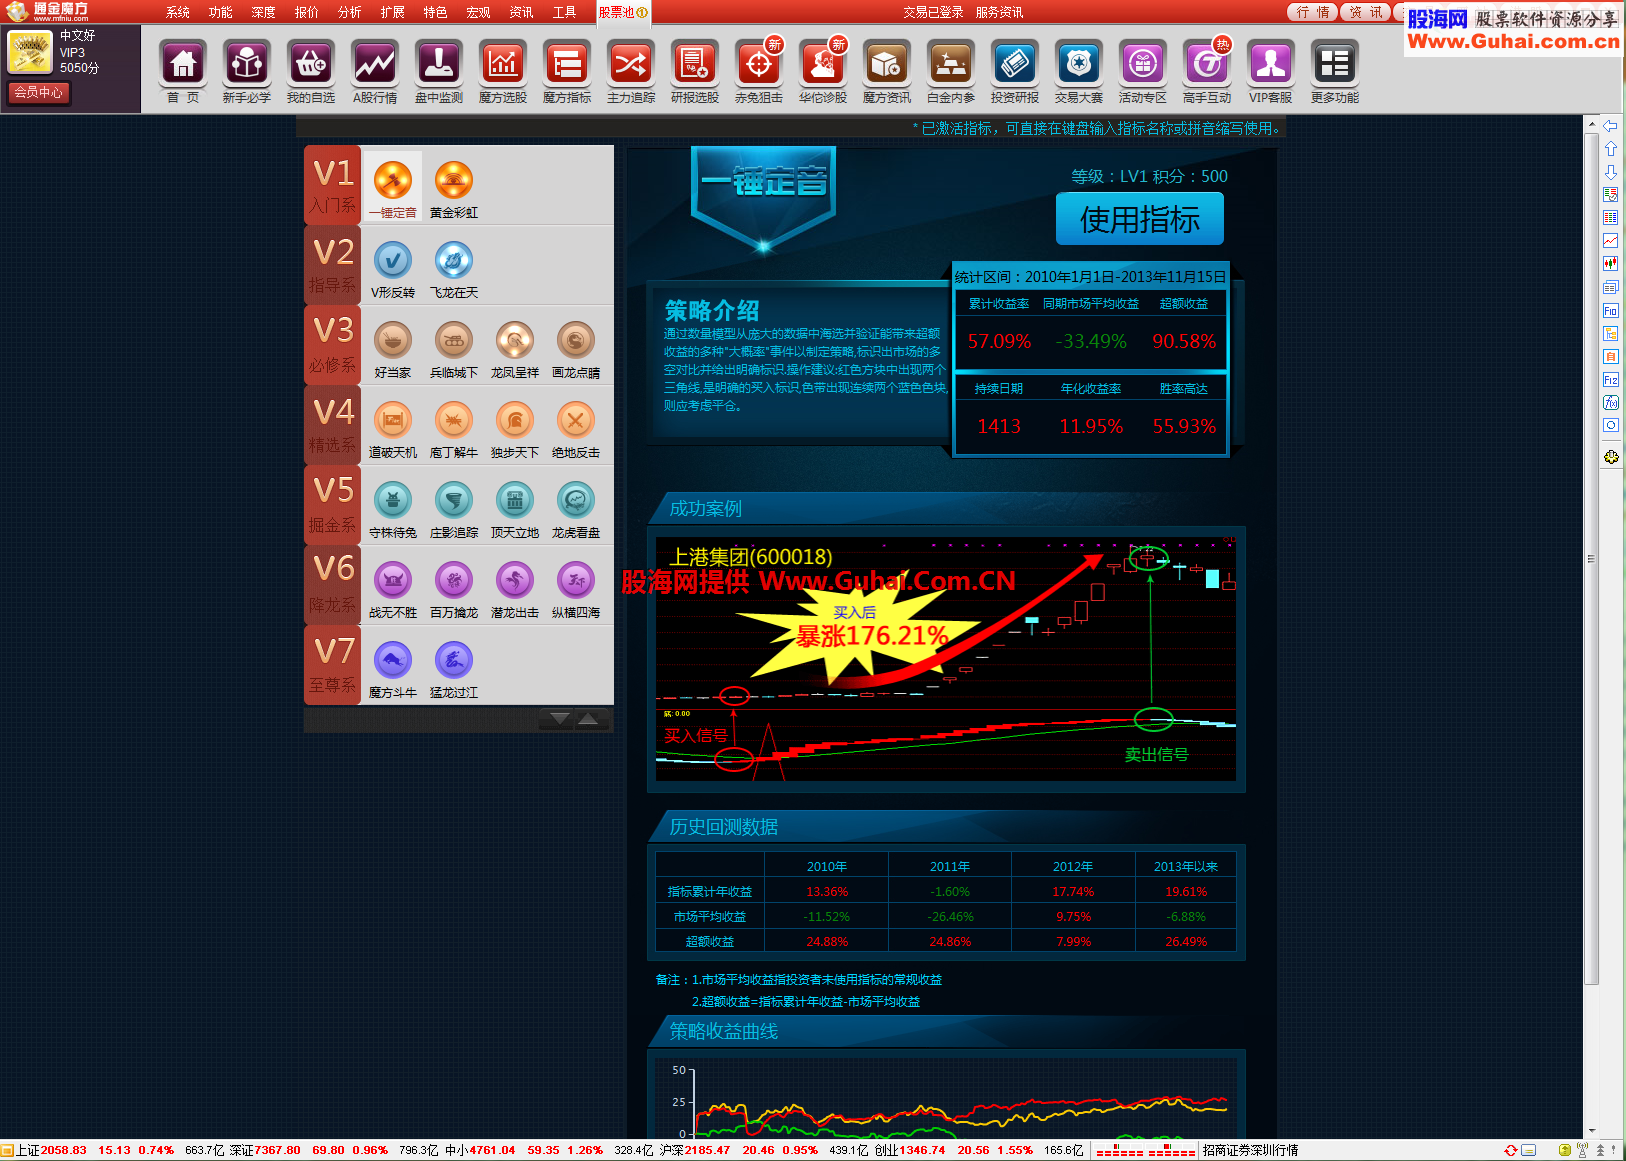Select the 猛龙过江 indicator
This screenshot has width=1626, height=1161.
click(x=454, y=668)
